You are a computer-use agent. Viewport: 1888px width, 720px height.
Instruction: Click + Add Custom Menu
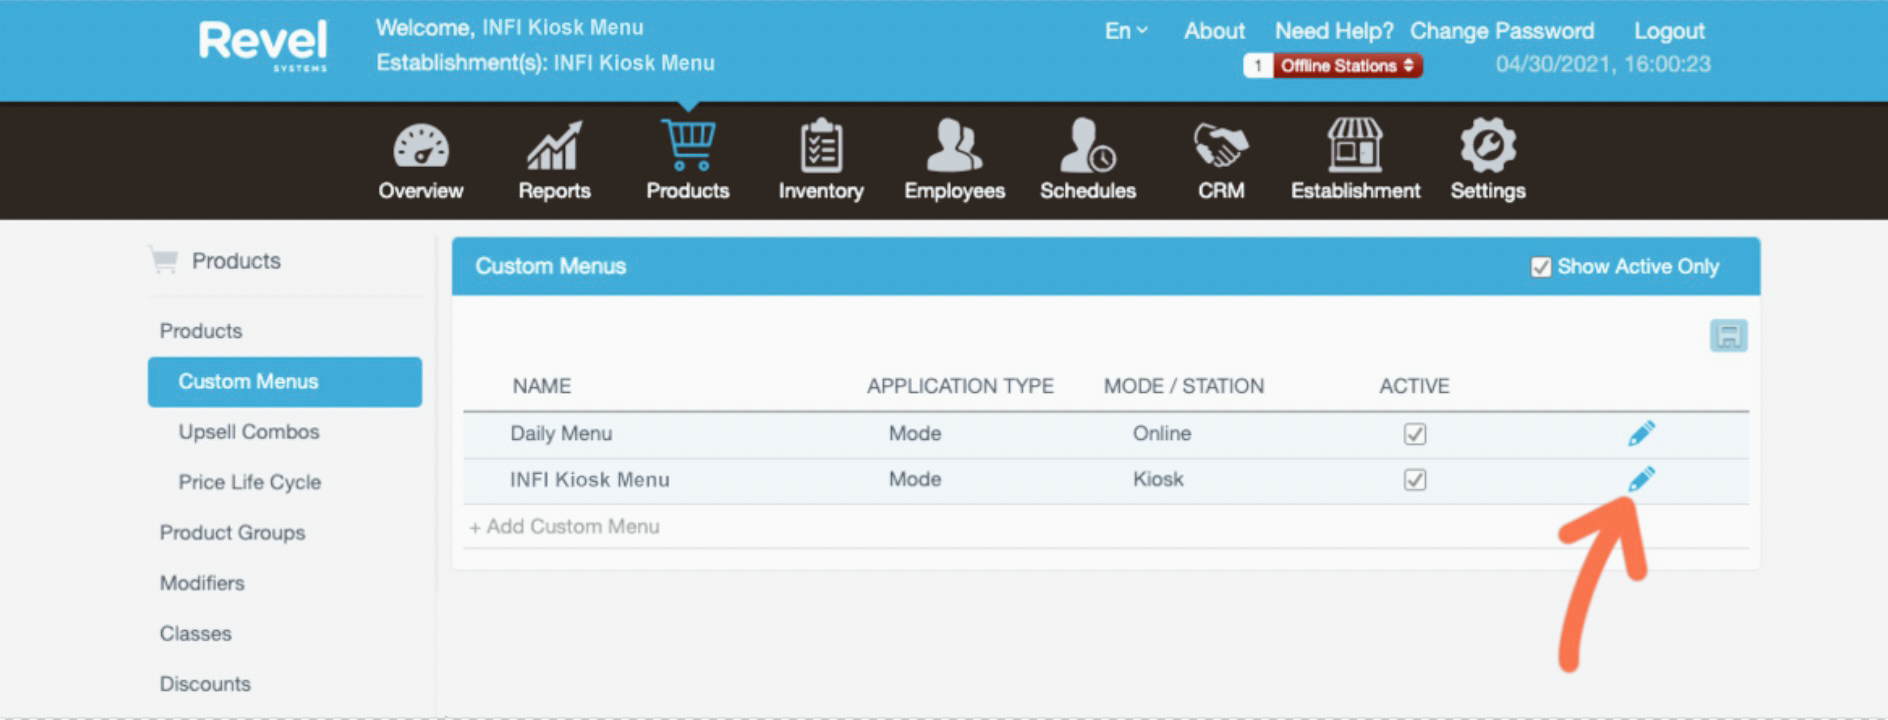tap(564, 527)
